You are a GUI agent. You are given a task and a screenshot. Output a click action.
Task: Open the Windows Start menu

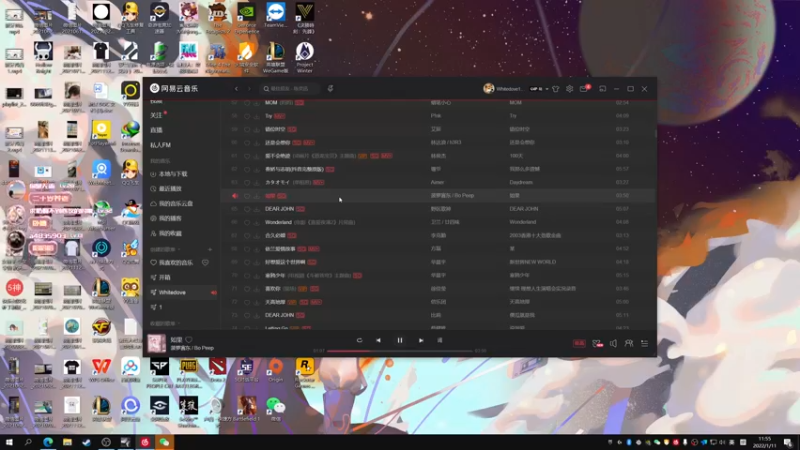click(9, 442)
